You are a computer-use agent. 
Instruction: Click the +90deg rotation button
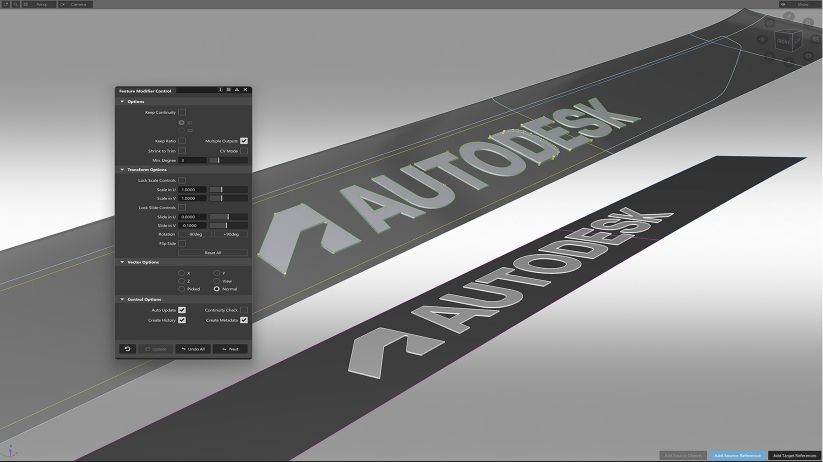(231, 234)
